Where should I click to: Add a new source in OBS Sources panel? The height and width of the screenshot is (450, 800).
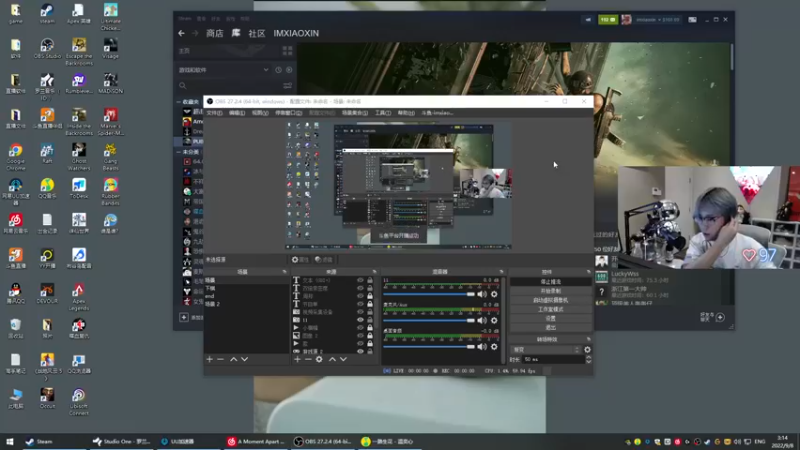[297, 359]
